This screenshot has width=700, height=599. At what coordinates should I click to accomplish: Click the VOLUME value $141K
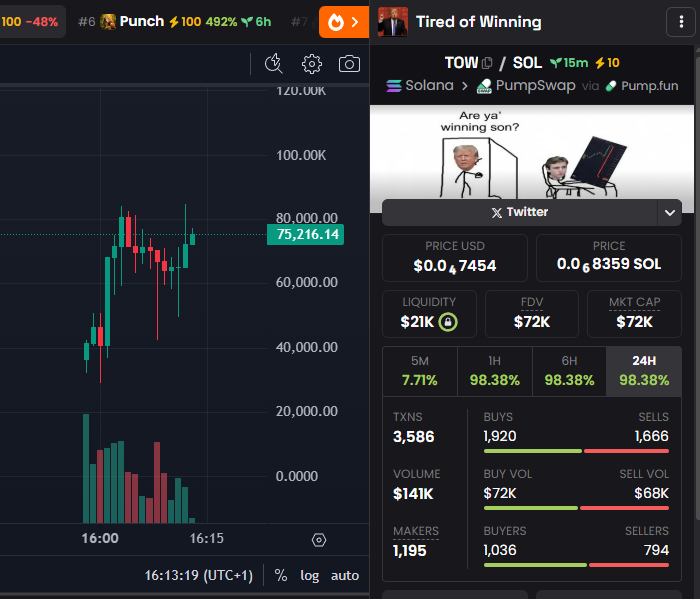(x=413, y=494)
